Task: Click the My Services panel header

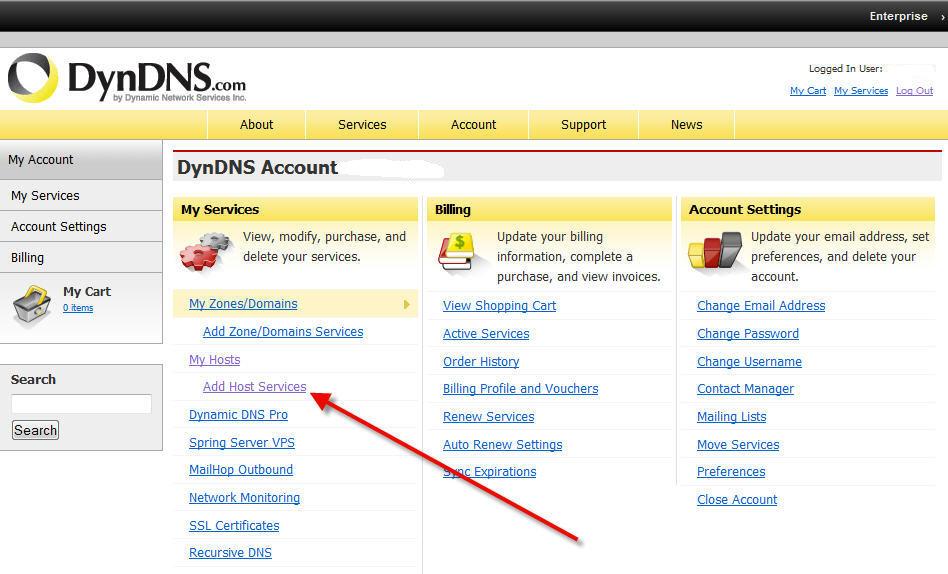Action: pos(295,209)
